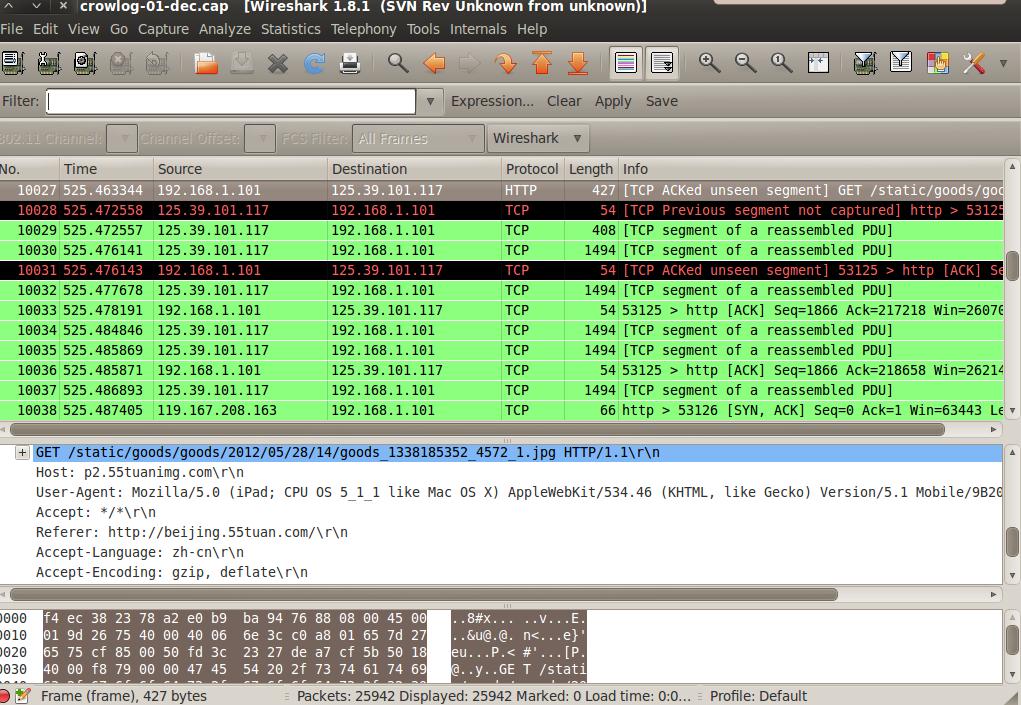
Task: Click the packet list horizontal scrollbar
Action: (x=477, y=430)
